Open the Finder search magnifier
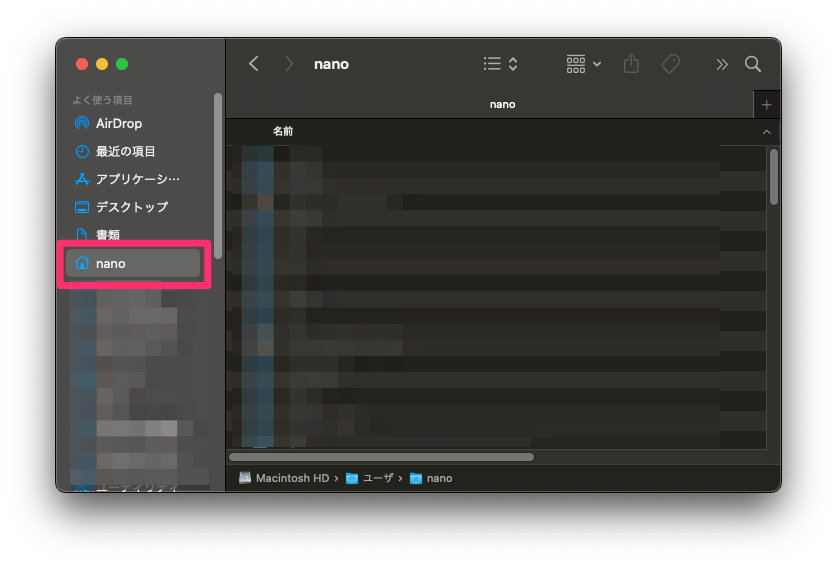The height and width of the screenshot is (566, 837). [753, 64]
